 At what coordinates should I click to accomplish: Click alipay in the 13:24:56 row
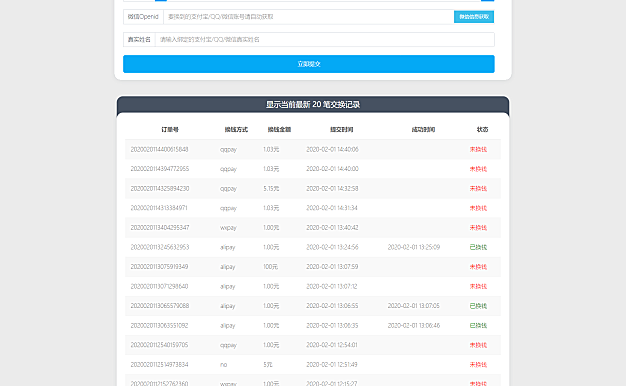tap(228, 247)
